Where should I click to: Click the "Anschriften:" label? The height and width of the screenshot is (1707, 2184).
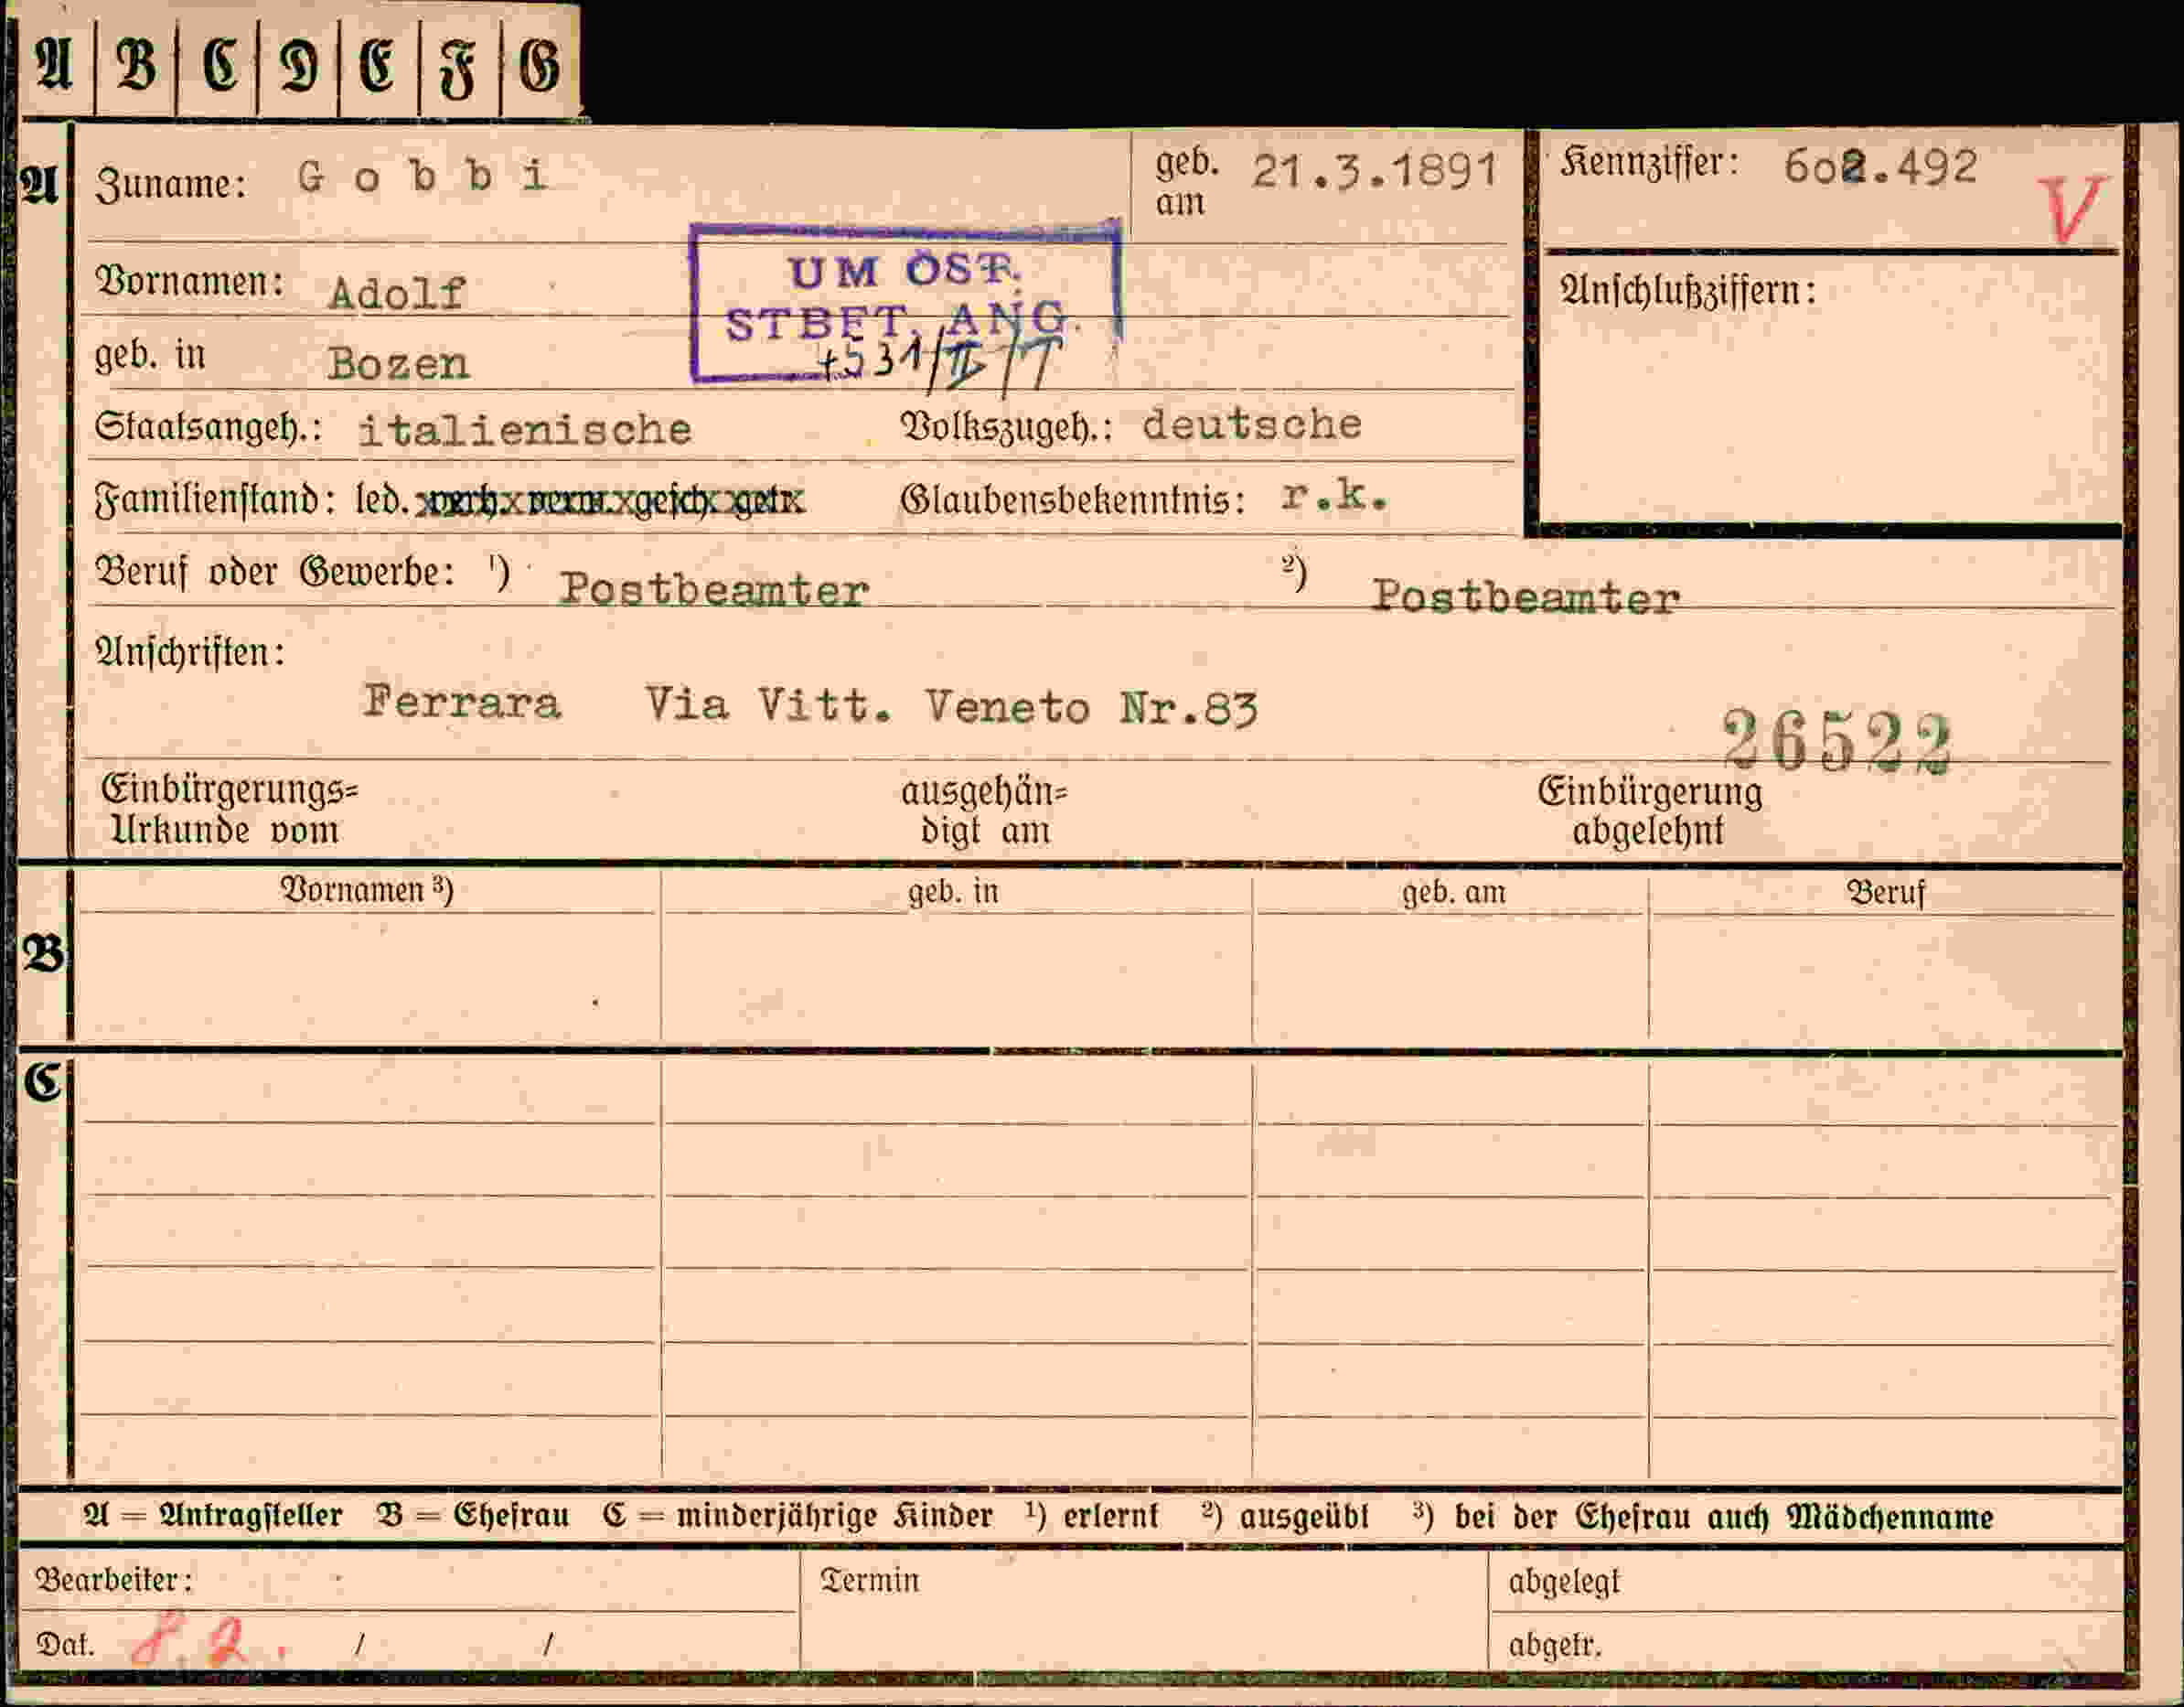tap(190, 653)
